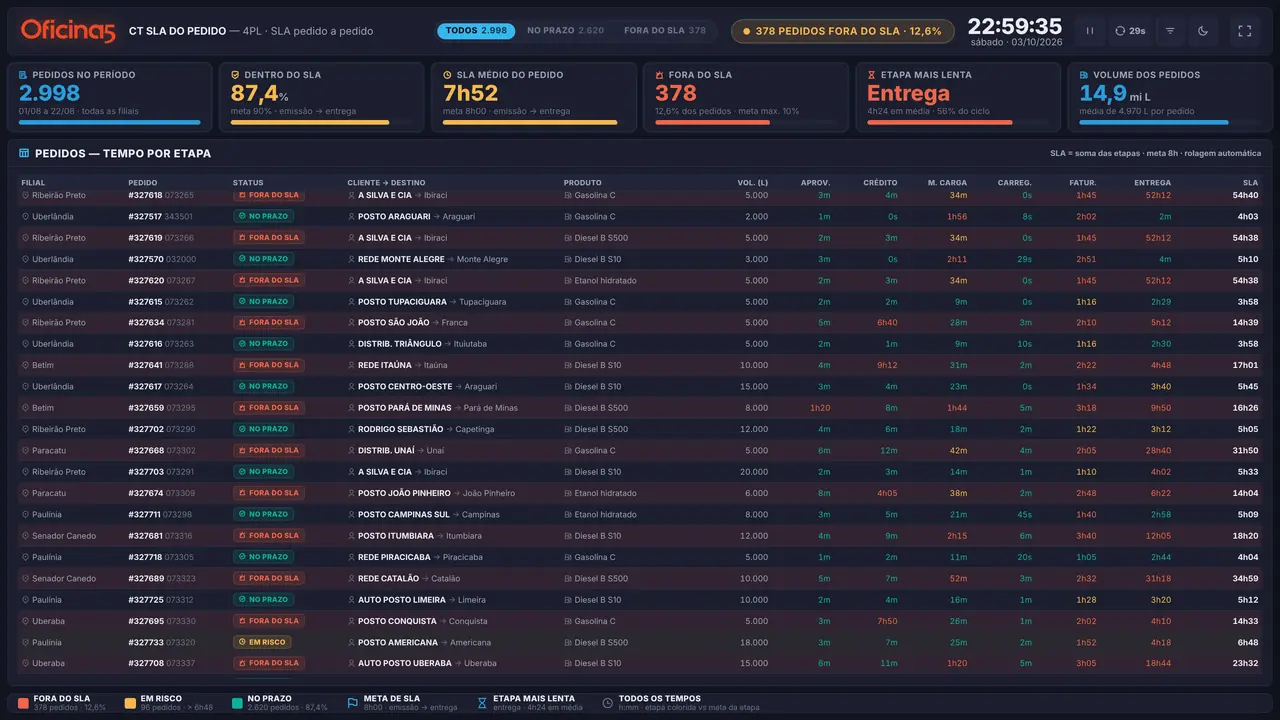Click the 29s auto-refresh countdown button

coord(1130,31)
